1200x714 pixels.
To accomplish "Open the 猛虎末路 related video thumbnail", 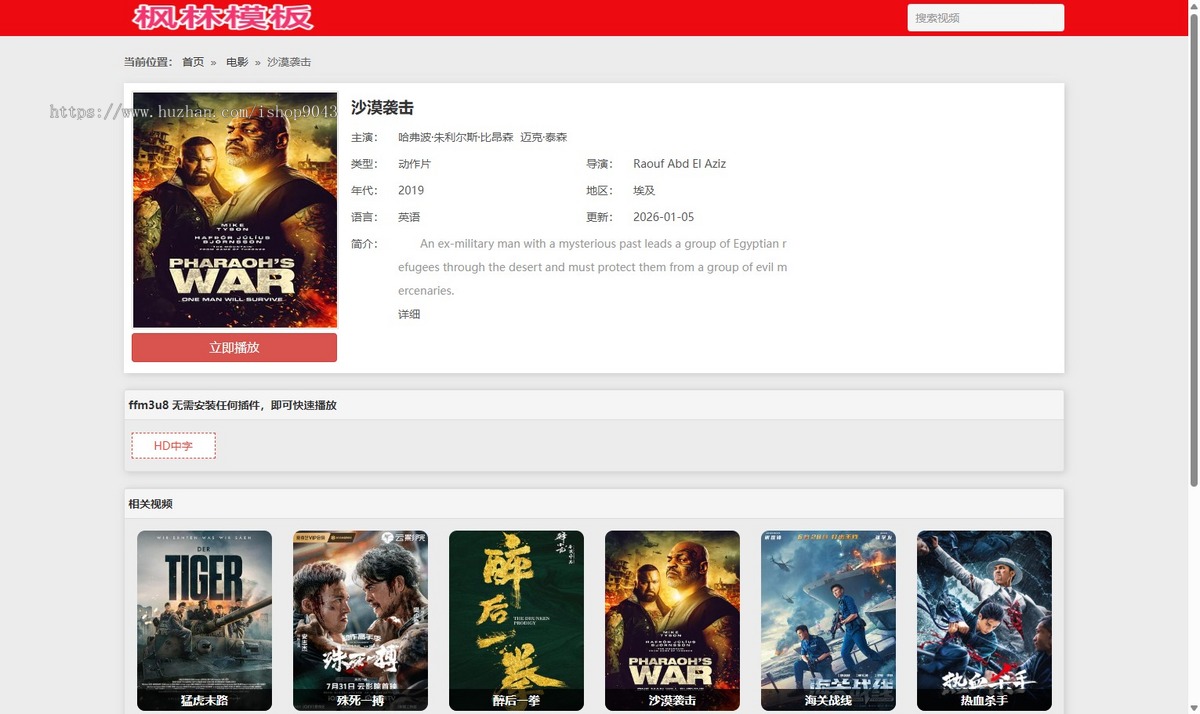I will point(204,620).
